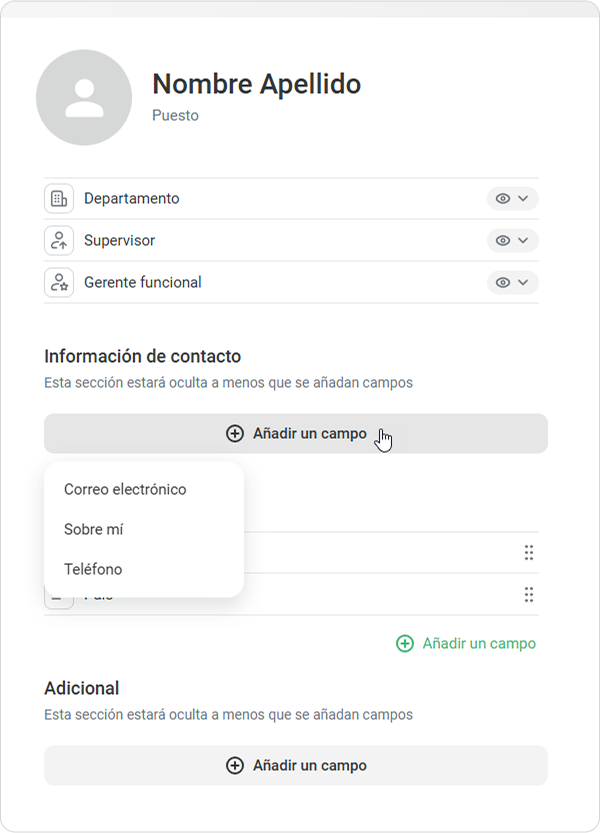Click the green Añadir un campo link

click(466, 644)
